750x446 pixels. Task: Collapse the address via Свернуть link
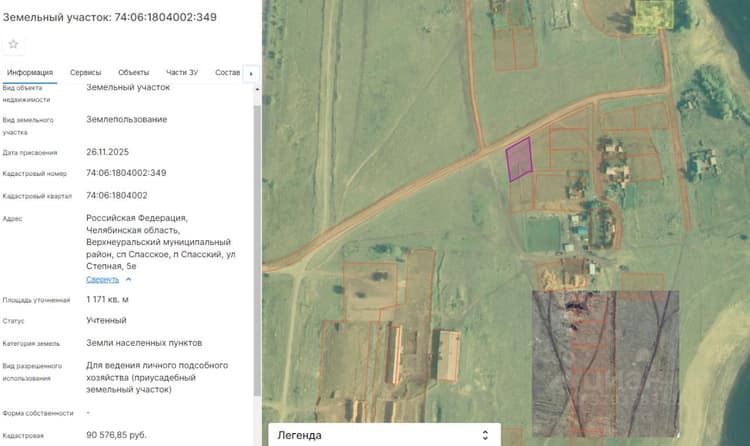coord(102,279)
